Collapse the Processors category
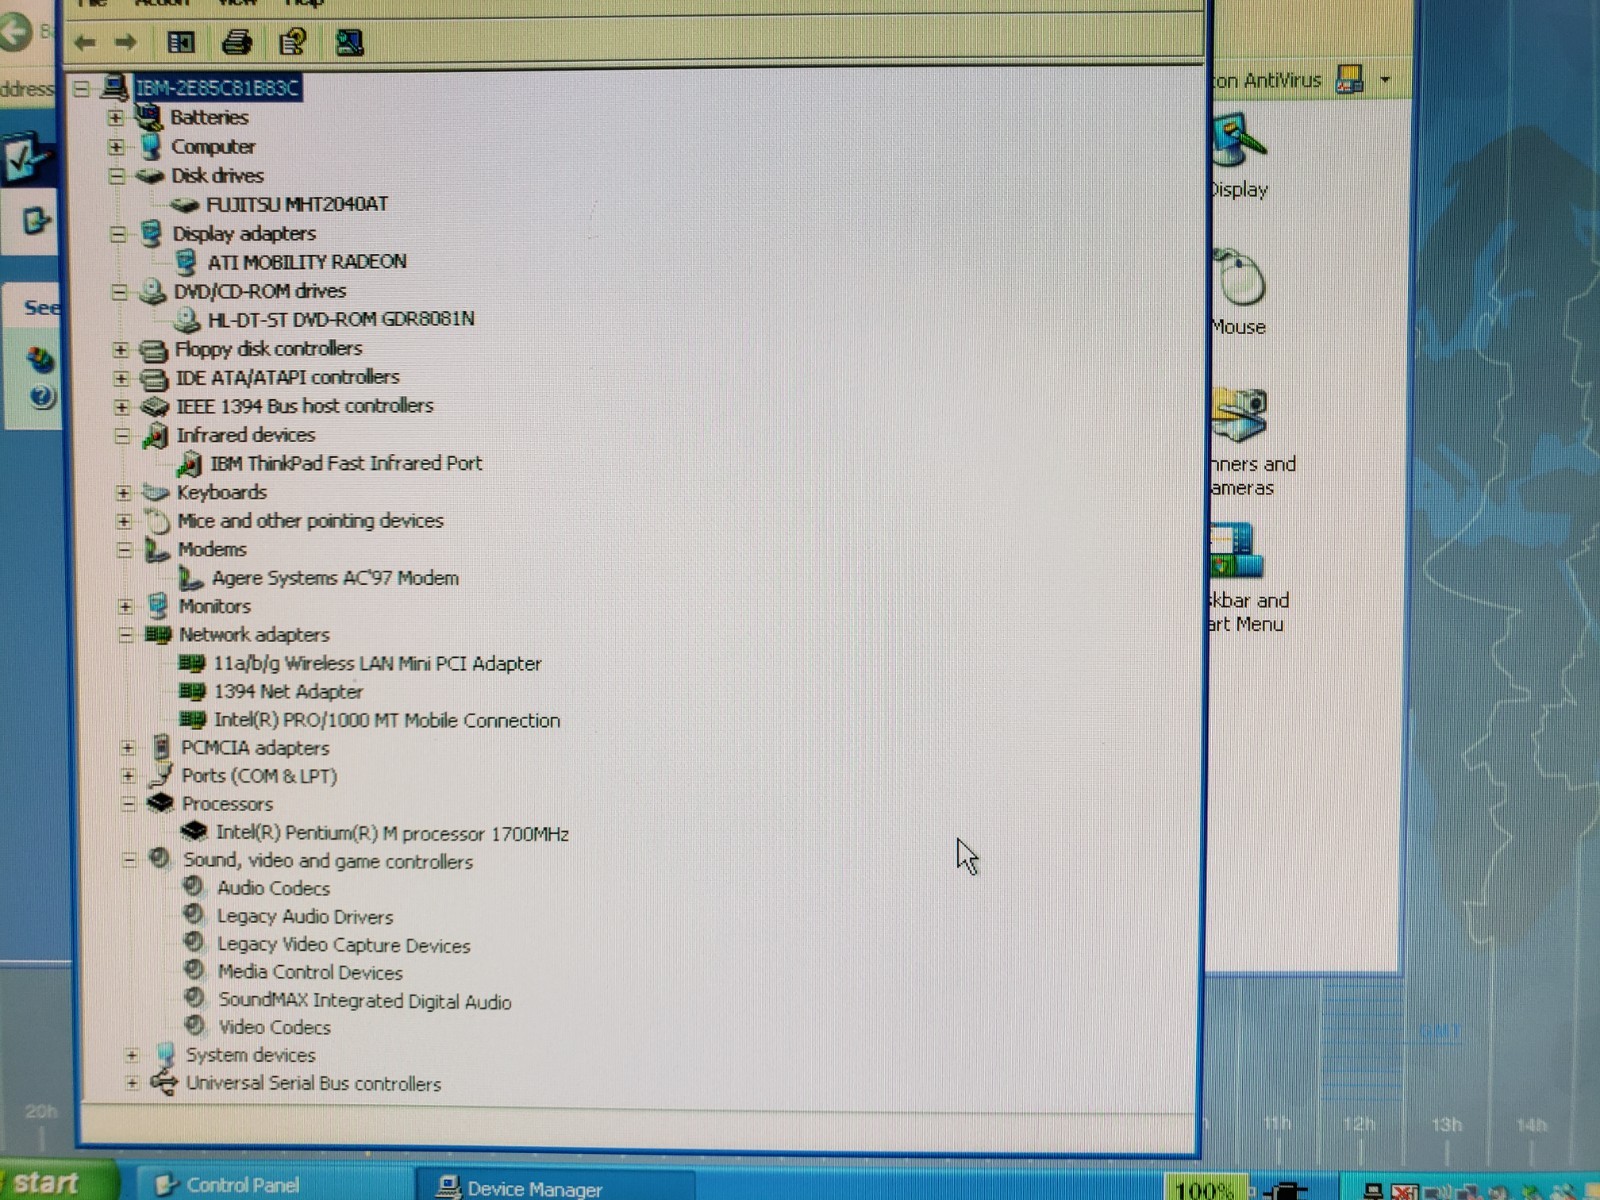 tap(128, 804)
